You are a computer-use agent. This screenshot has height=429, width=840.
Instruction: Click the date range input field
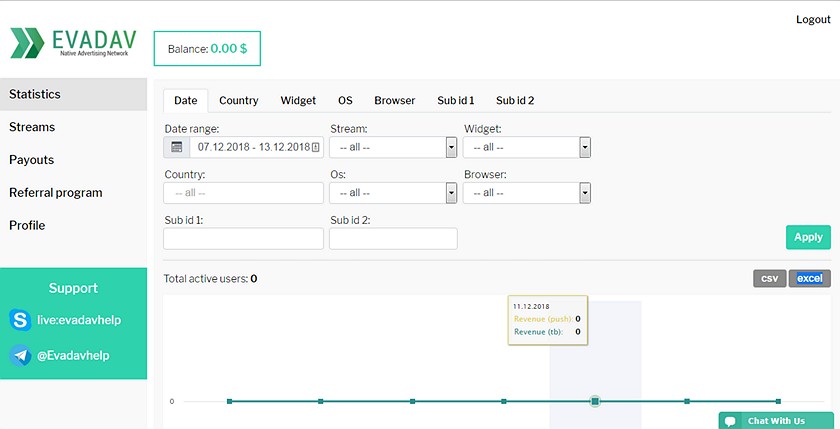pyautogui.click(x=257, y=147)
